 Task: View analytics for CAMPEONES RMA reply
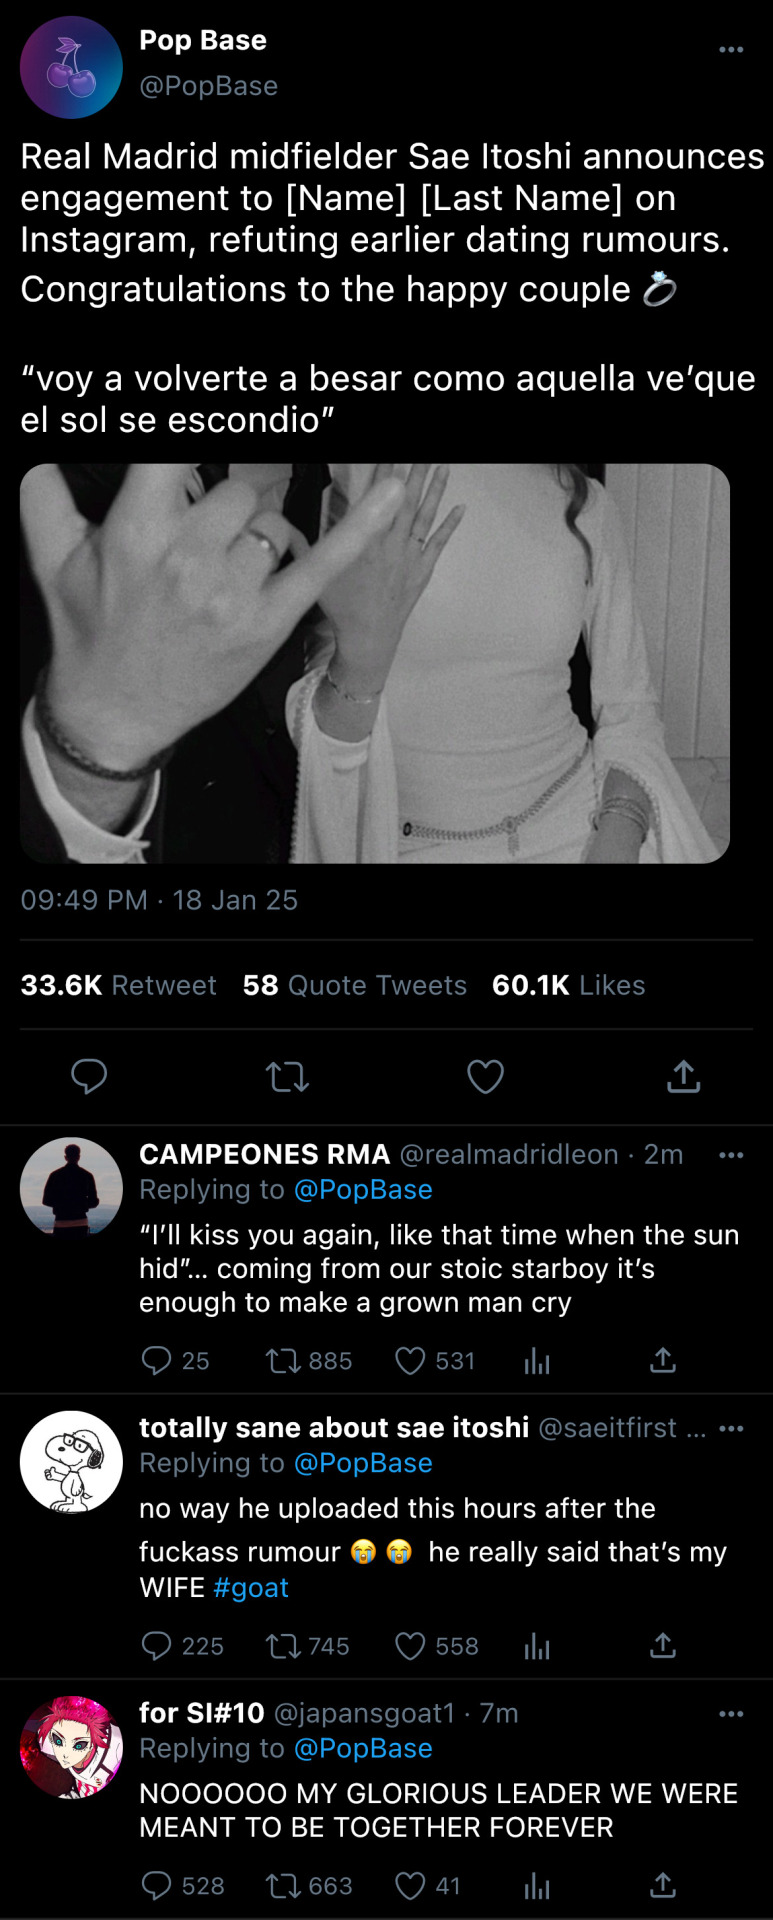pos(537,1361)
